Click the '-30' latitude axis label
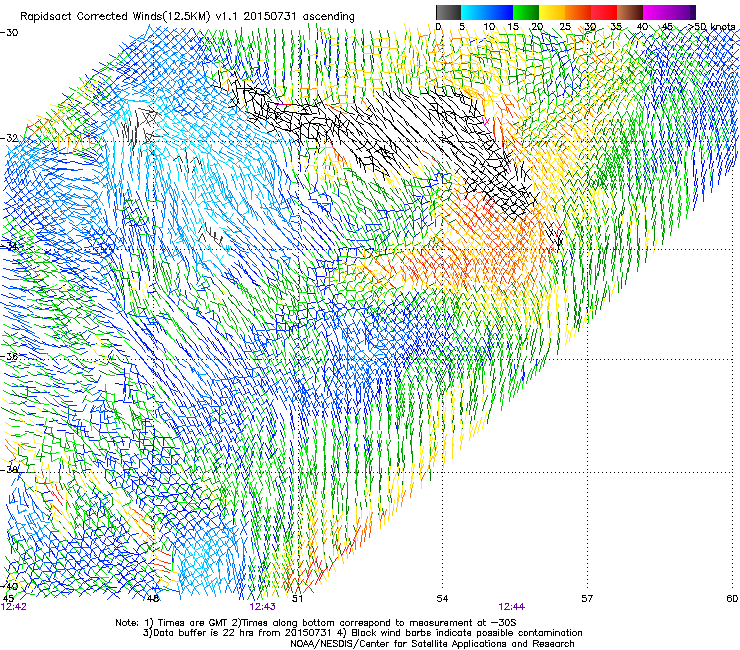Image resolution: width=740 pixels, height=650 pixels. click(9, 33)
